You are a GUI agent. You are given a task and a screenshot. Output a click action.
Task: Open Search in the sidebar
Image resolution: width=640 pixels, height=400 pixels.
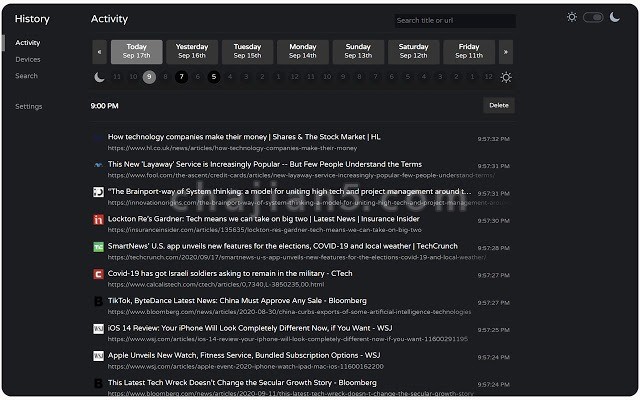tap(26, 76)
